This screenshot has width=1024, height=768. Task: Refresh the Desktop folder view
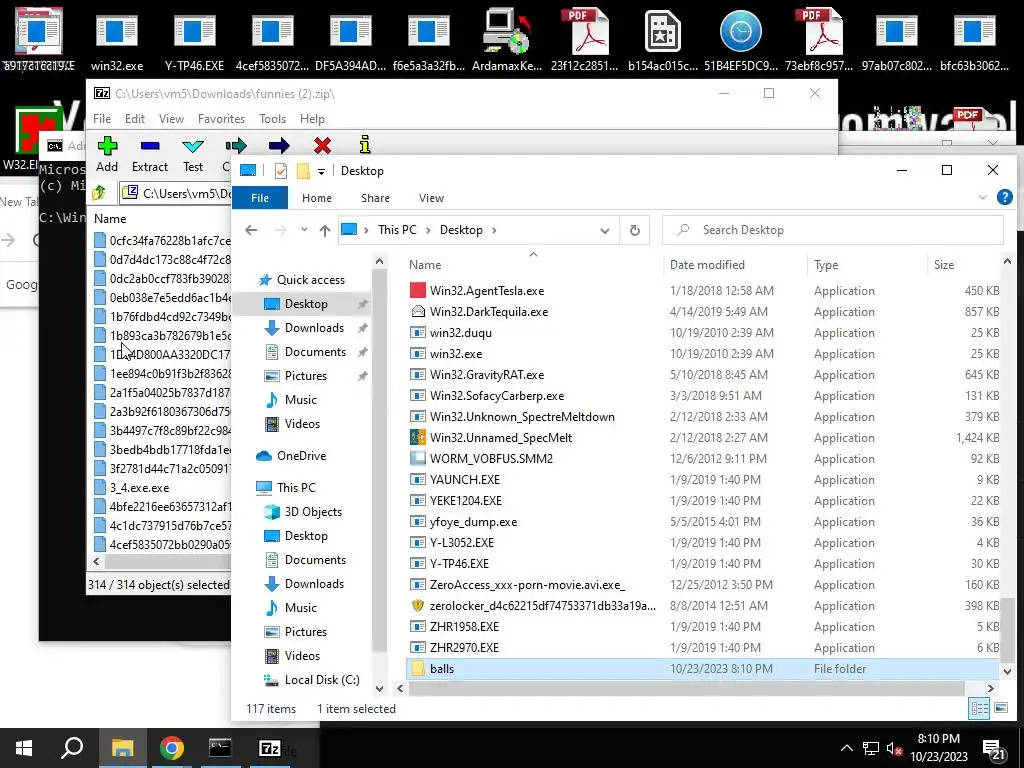click(x=635, y=230)
